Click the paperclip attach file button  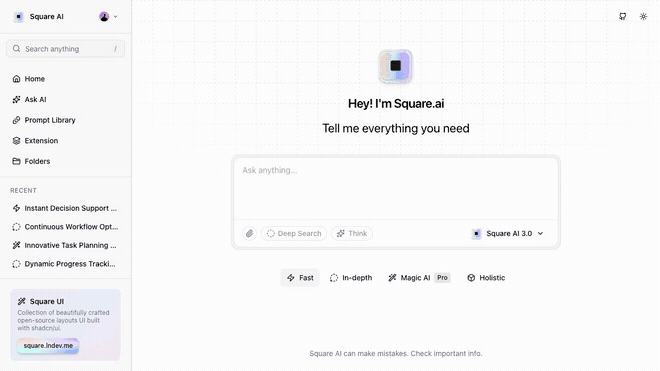[x=250, y=233]
